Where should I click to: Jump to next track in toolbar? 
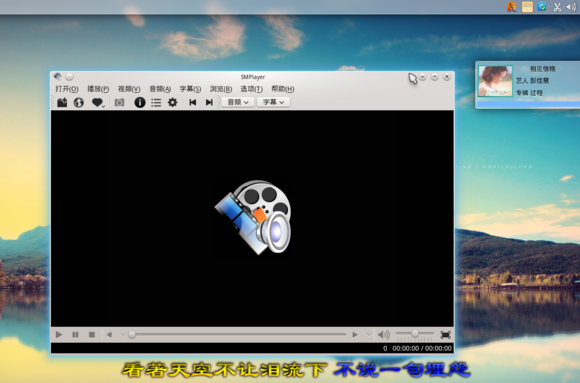pyautogui.click(x=209, y=103)
